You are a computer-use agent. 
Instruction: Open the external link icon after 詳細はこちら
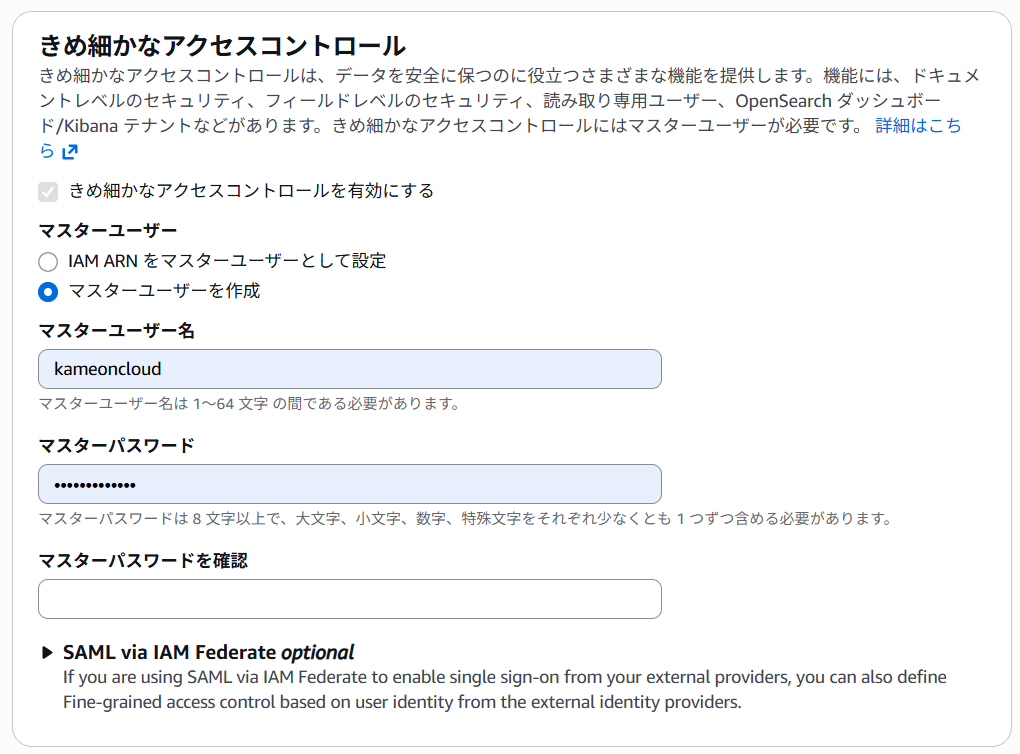(x=70, y=152)
